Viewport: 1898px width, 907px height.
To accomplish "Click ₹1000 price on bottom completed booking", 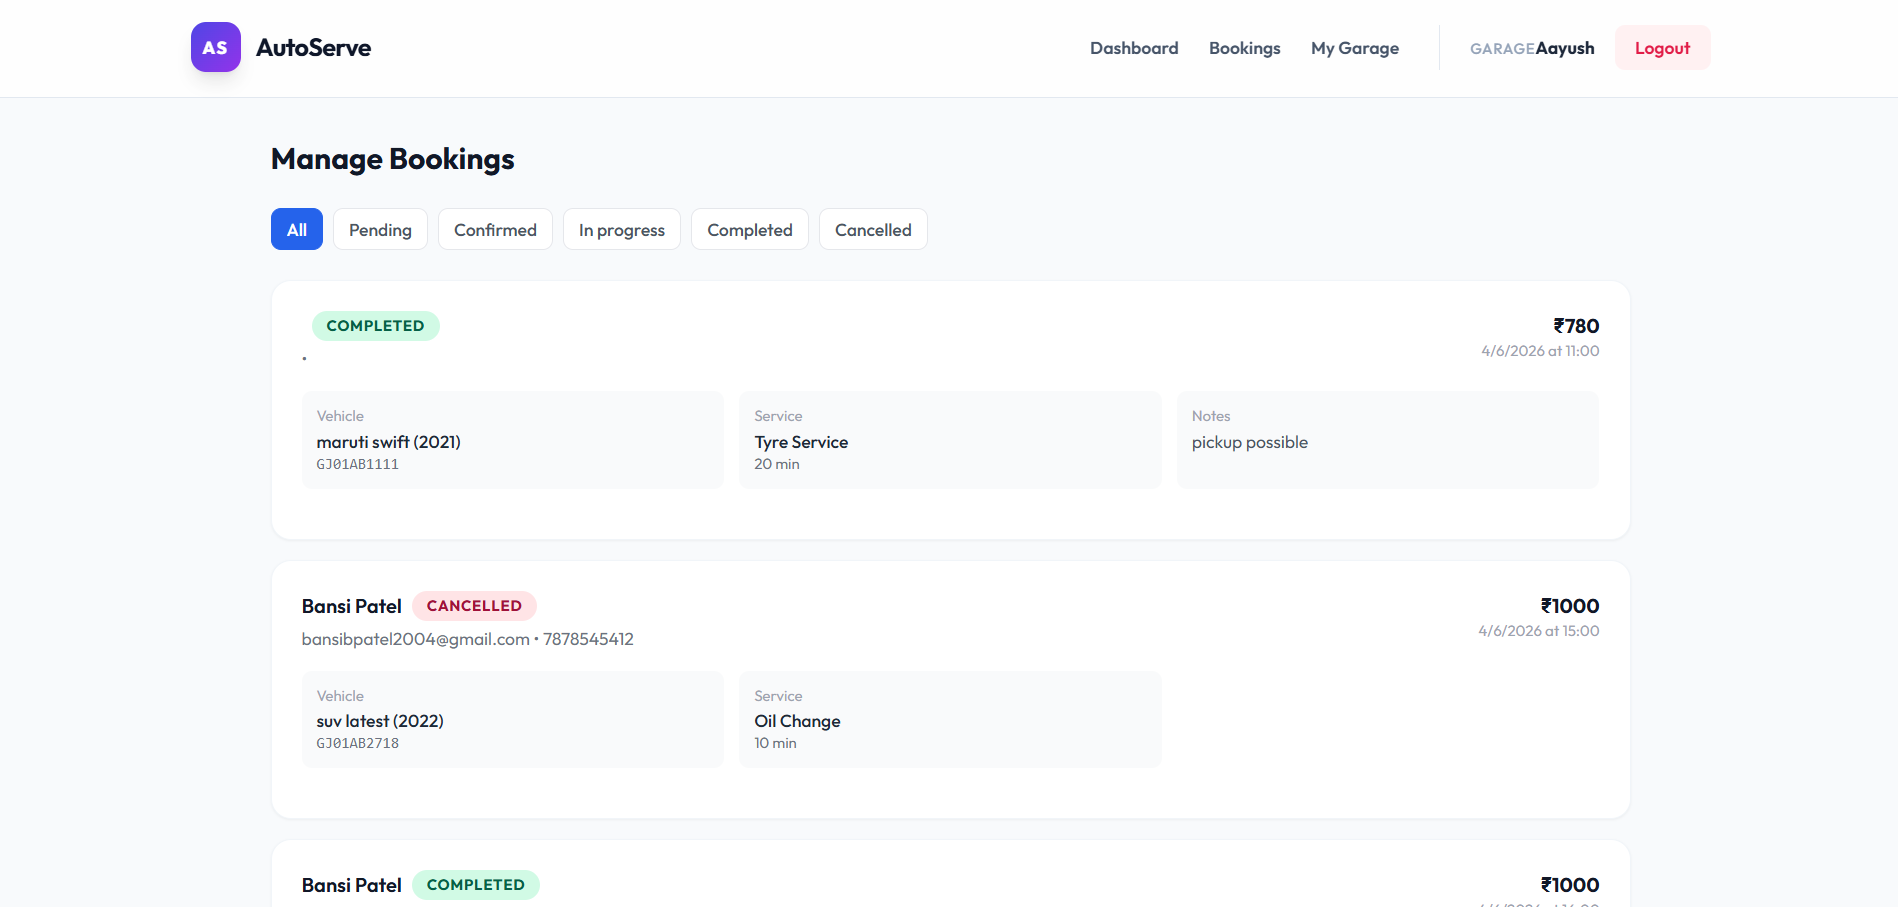I will [1570, 885].
